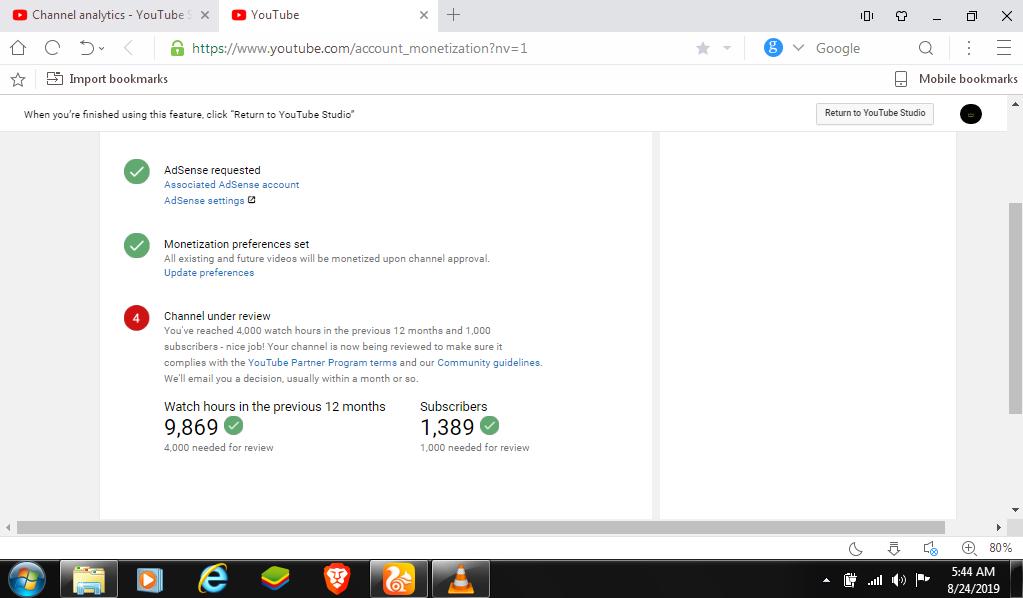
Task: Open the vertical three-dot menu
Action: click(x=969, y=48)
